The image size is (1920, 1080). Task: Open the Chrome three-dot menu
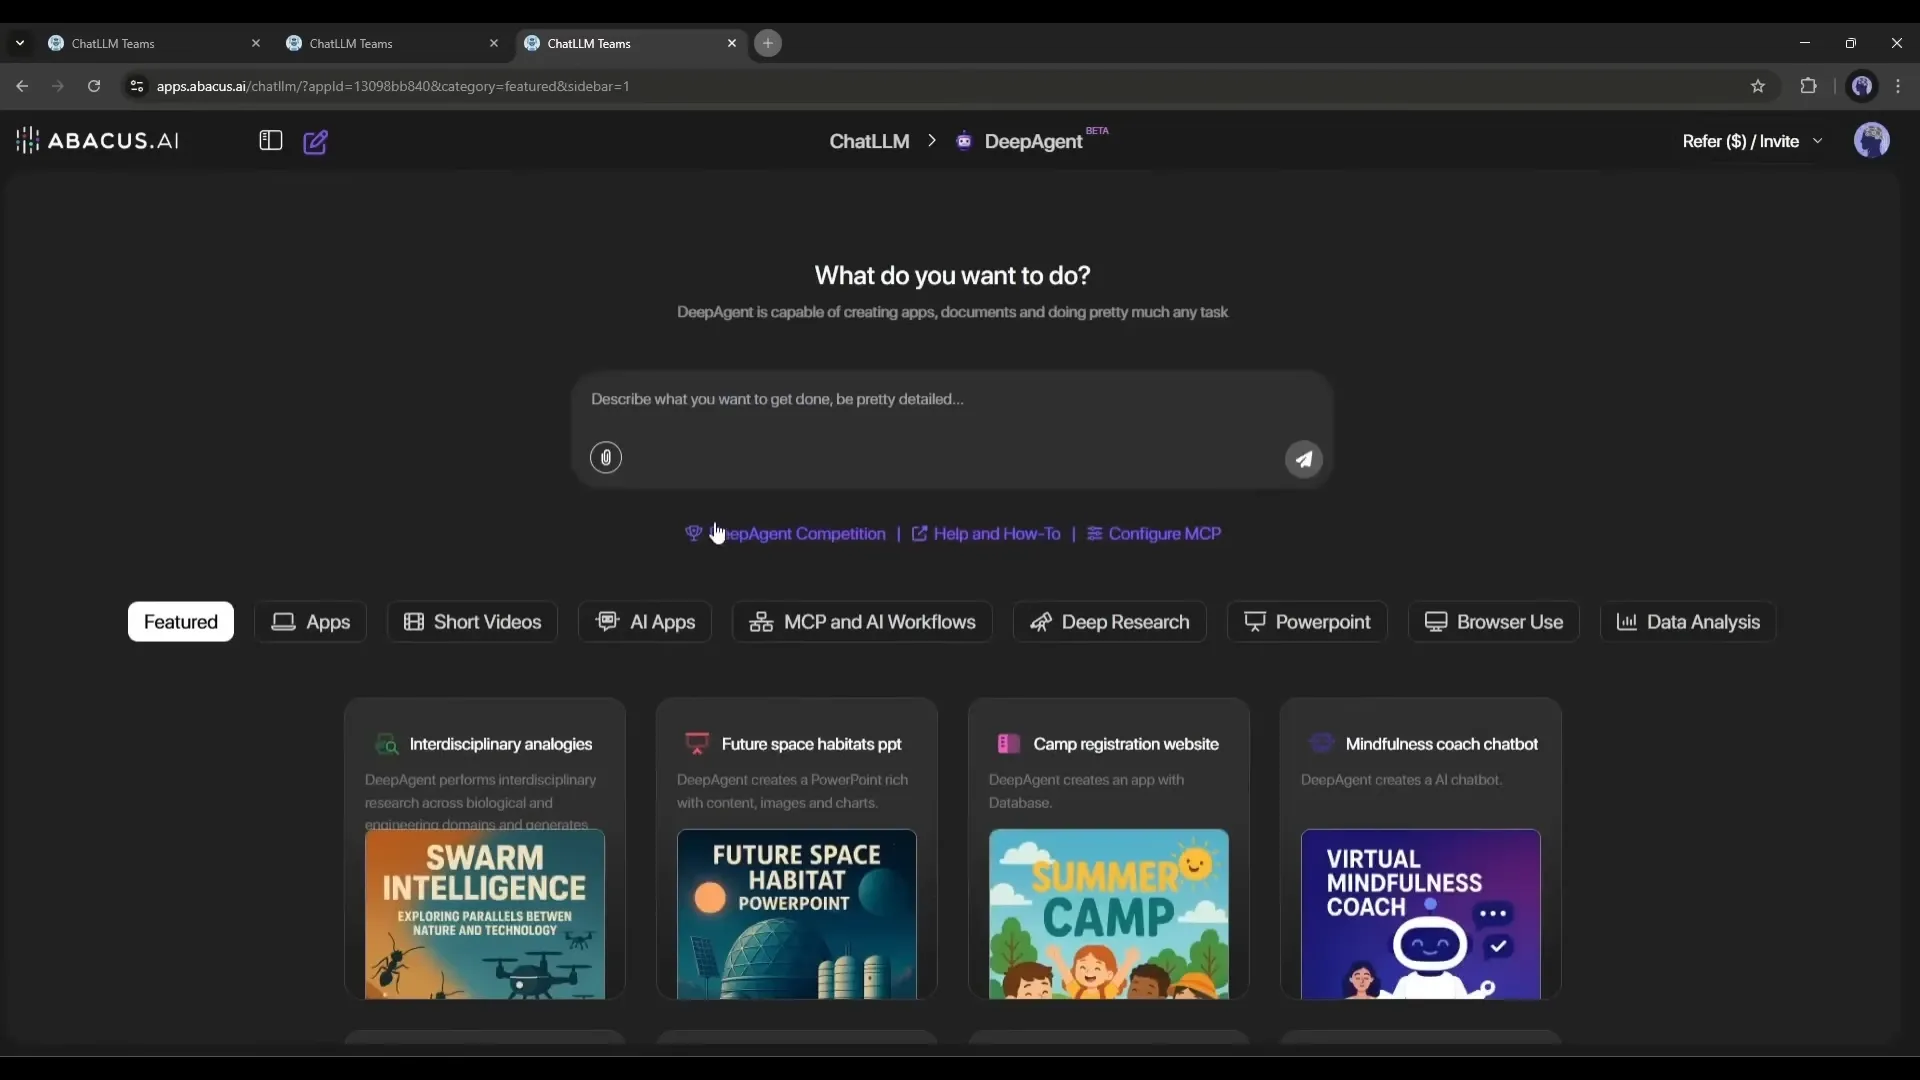point(1898,86)
